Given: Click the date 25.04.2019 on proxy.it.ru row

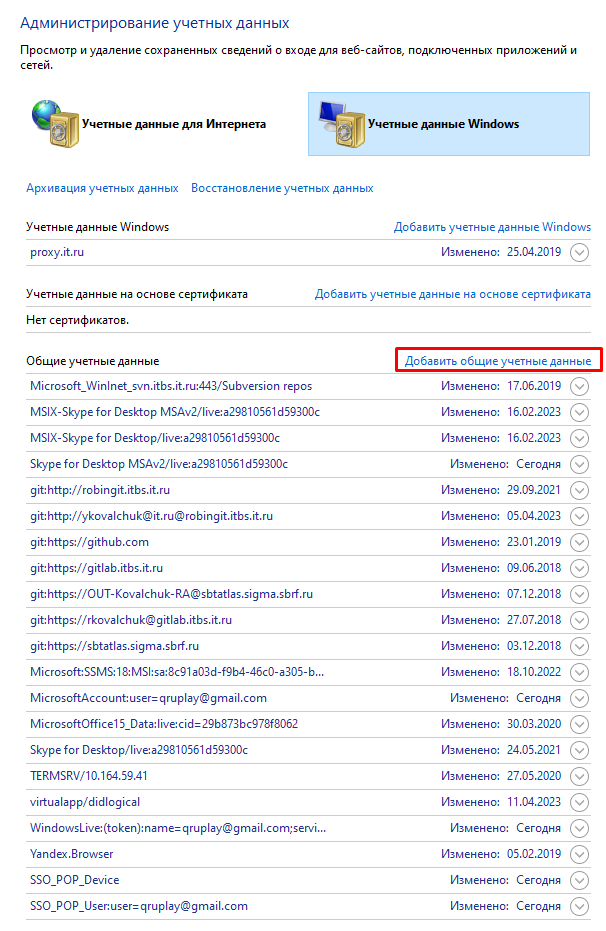Looking at the screenshot, I should point(534,252).
